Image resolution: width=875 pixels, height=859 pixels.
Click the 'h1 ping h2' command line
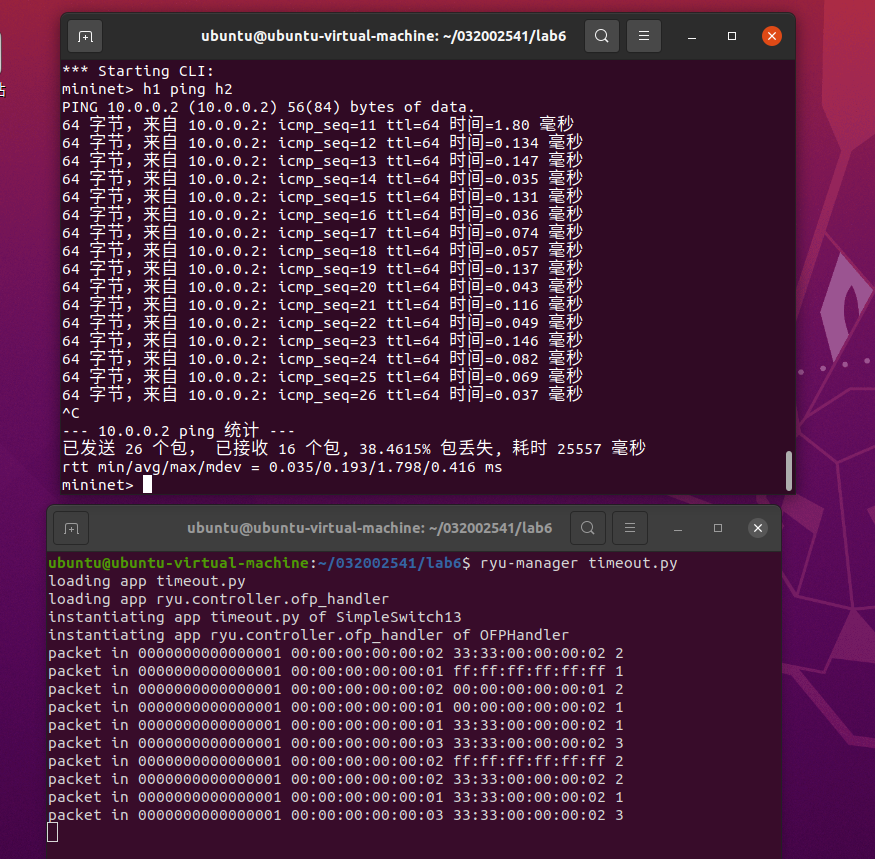pos(147,89)
